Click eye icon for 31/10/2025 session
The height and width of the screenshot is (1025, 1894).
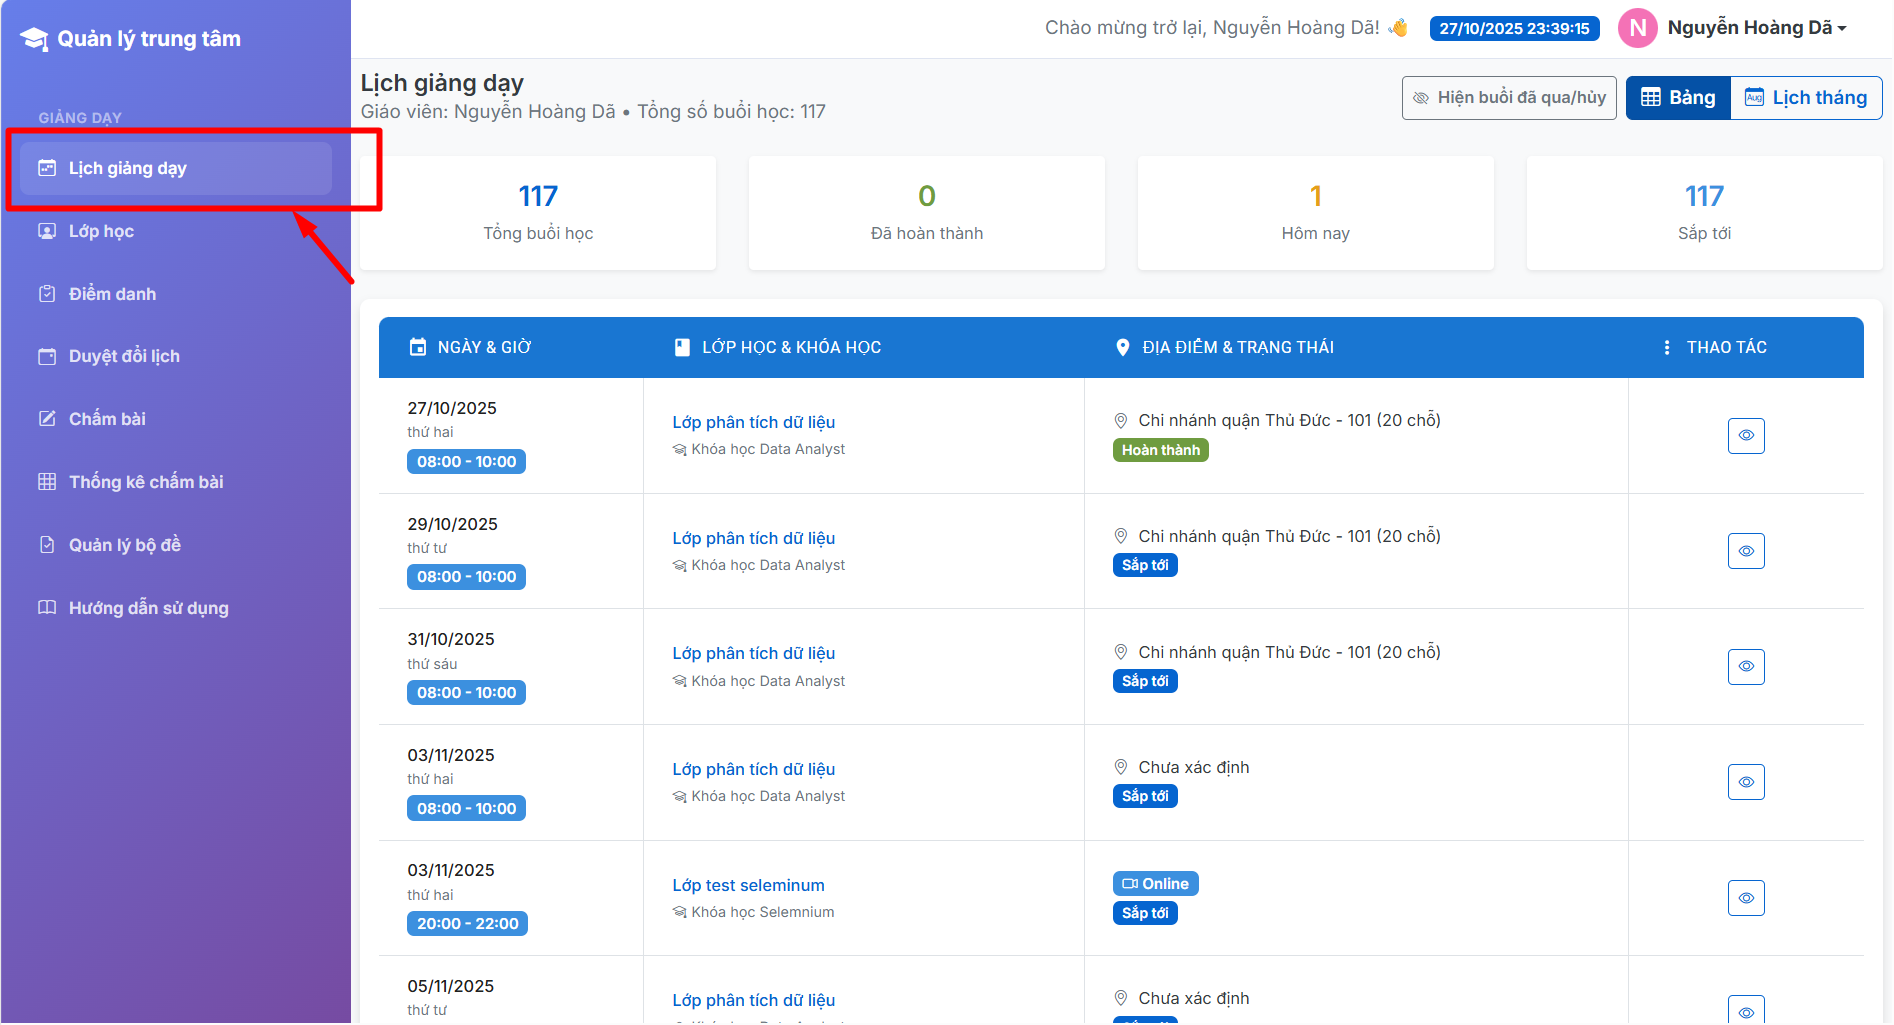pos(1745,667)
